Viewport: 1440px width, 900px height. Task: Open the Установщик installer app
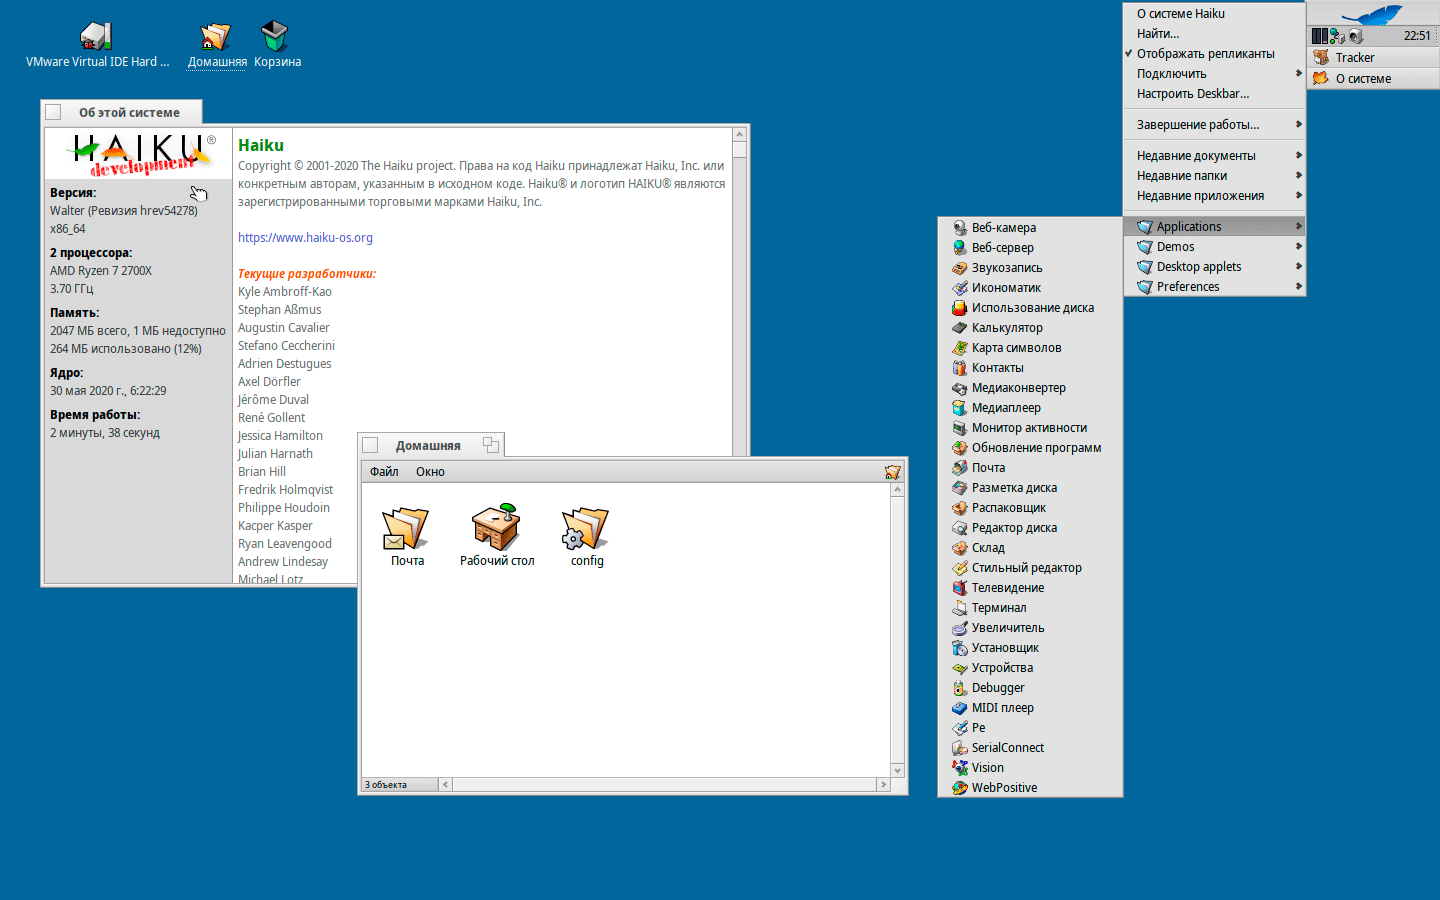(1030, 648)
